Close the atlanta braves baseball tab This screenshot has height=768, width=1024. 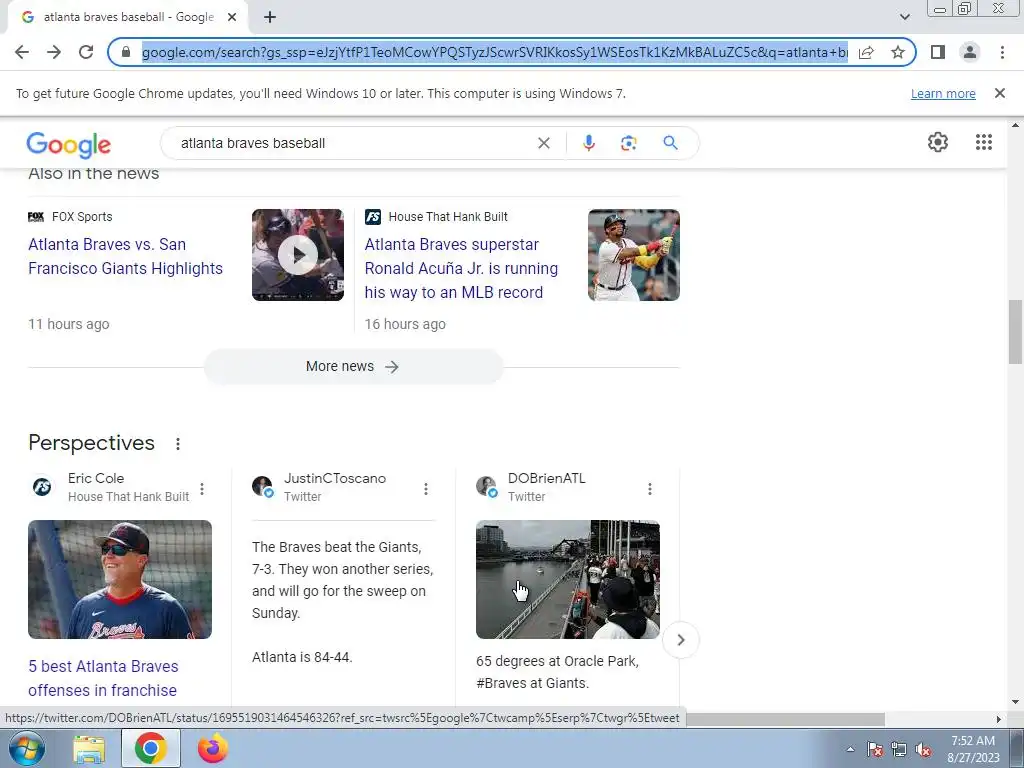pyautogui.click(x=232, y=17)
